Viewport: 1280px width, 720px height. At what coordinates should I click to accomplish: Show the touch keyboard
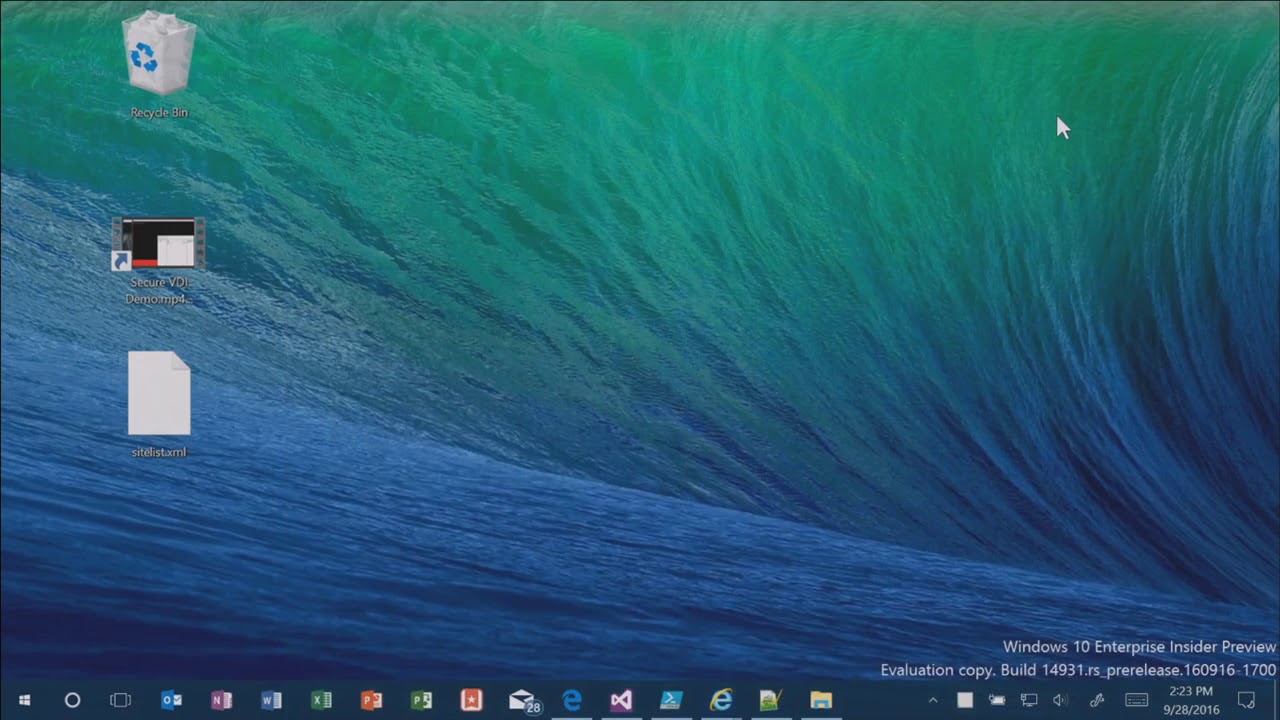point(1136,700)
